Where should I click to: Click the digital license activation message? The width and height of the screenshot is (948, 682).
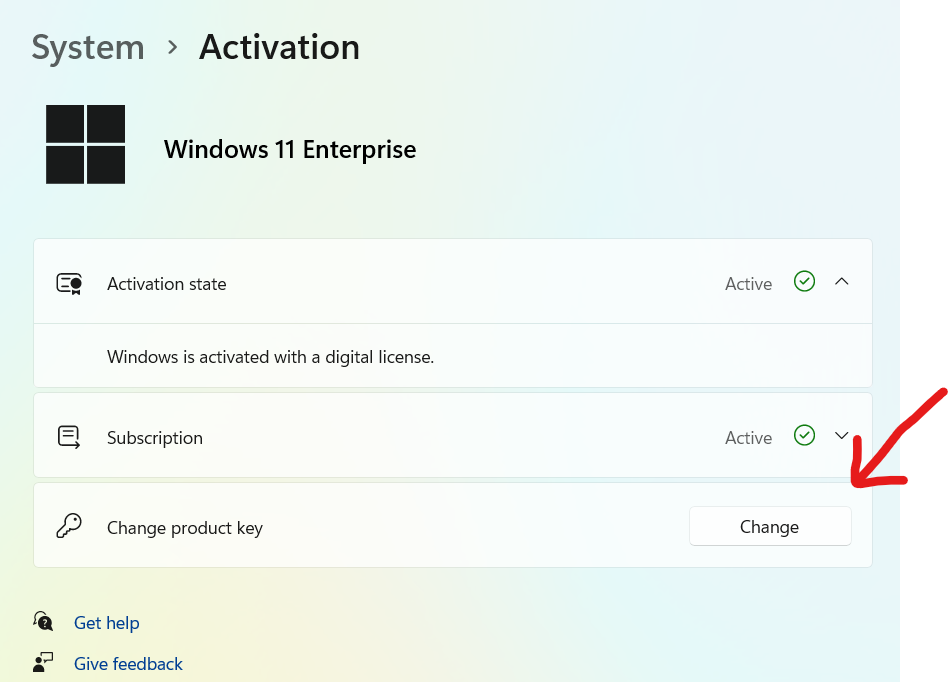click(270, 357)
